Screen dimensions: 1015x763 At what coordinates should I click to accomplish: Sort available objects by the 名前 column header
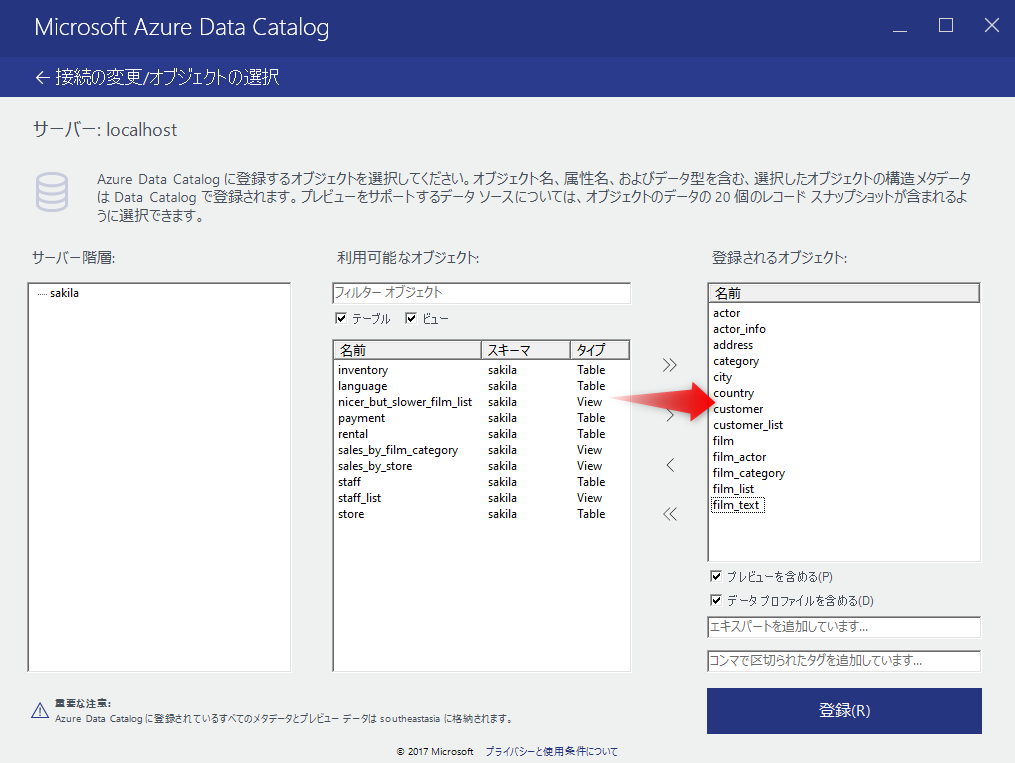[407, 350]
